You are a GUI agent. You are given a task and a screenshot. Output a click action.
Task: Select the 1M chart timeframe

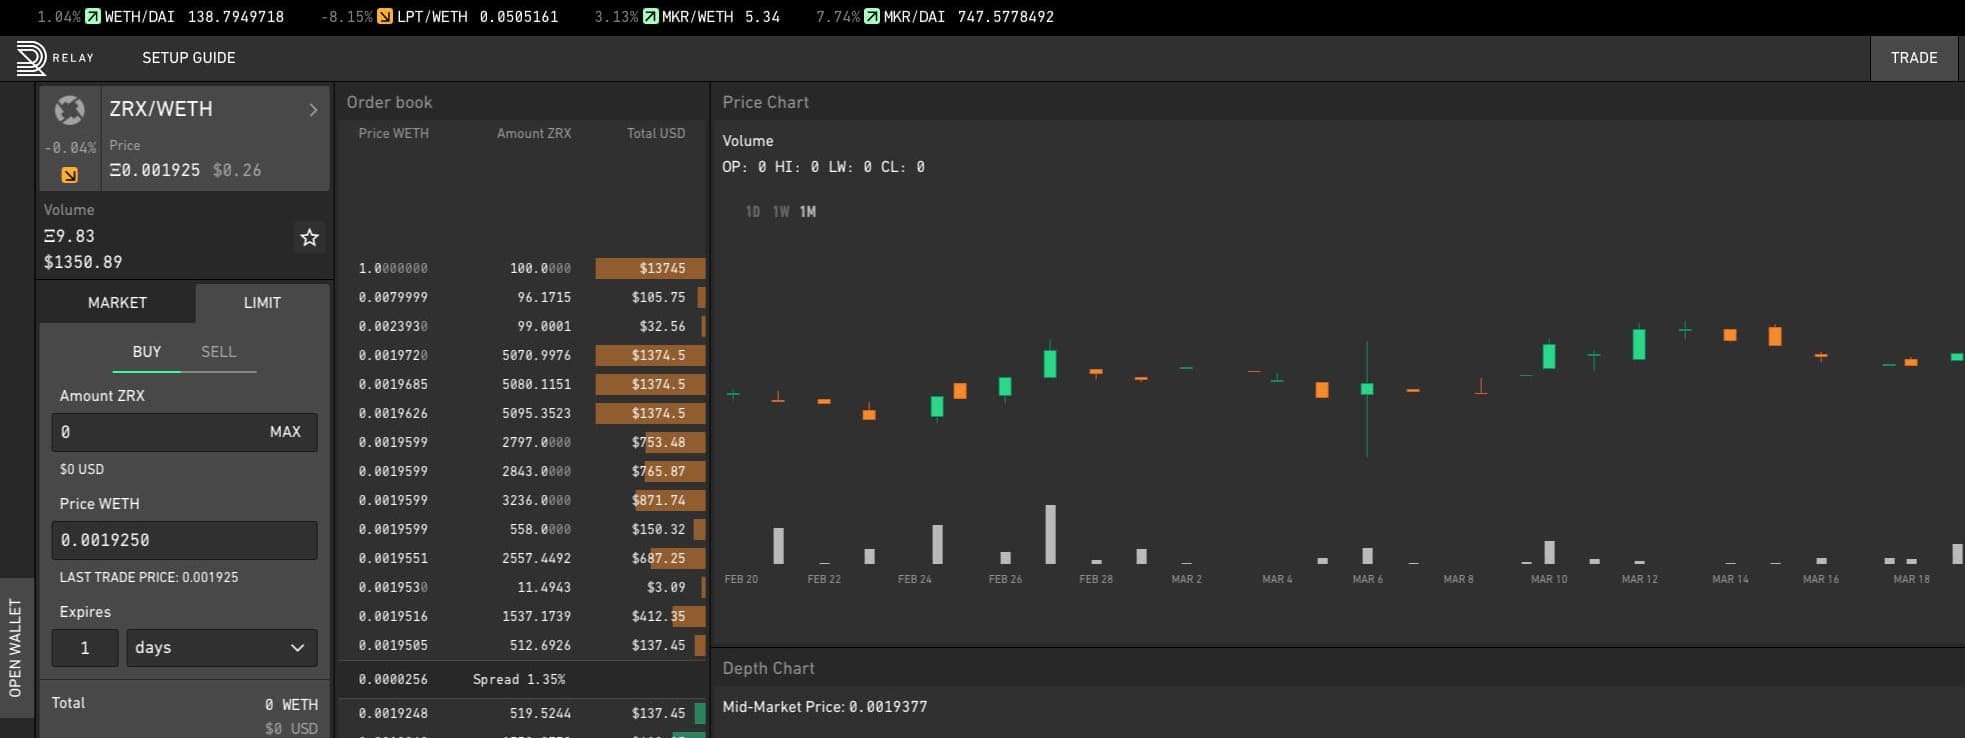pyautogui.click(x=808, y=212)
